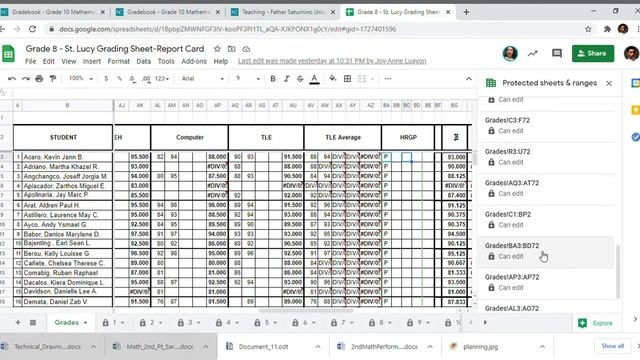Screen dimensions: 640x360
Task: Open the Google Sheets home icon
Action: tap(8, 54)
